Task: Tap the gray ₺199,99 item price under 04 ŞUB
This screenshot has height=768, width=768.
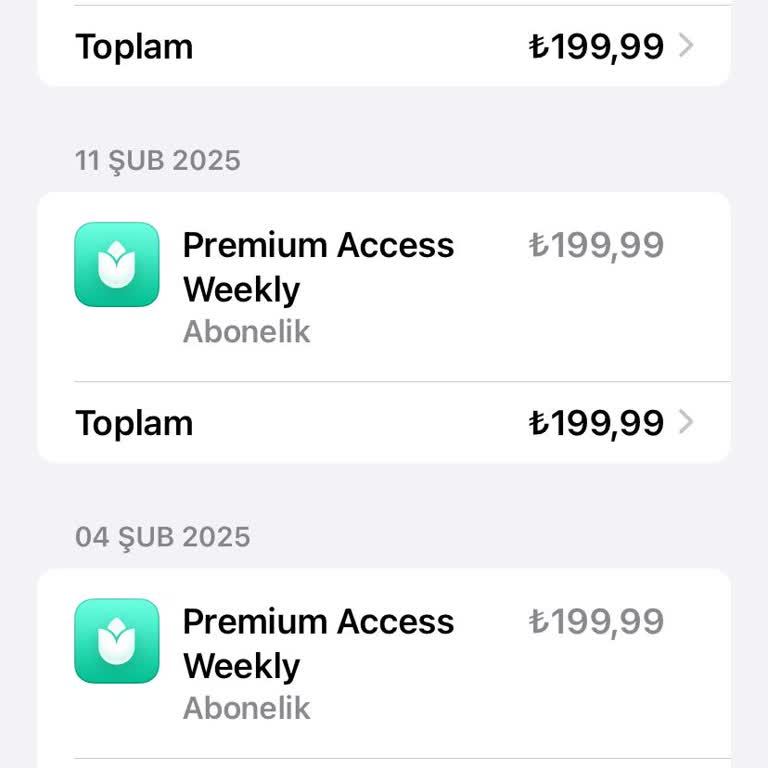Action: (x=596, y=622)
